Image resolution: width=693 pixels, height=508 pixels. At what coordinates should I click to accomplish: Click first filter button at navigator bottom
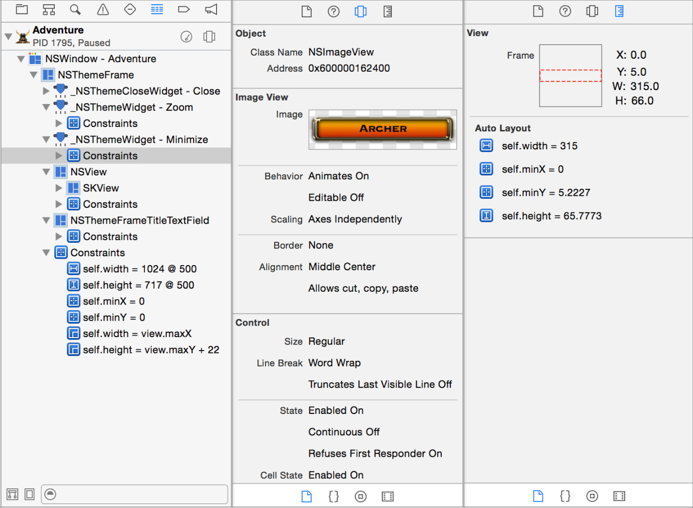12,494
